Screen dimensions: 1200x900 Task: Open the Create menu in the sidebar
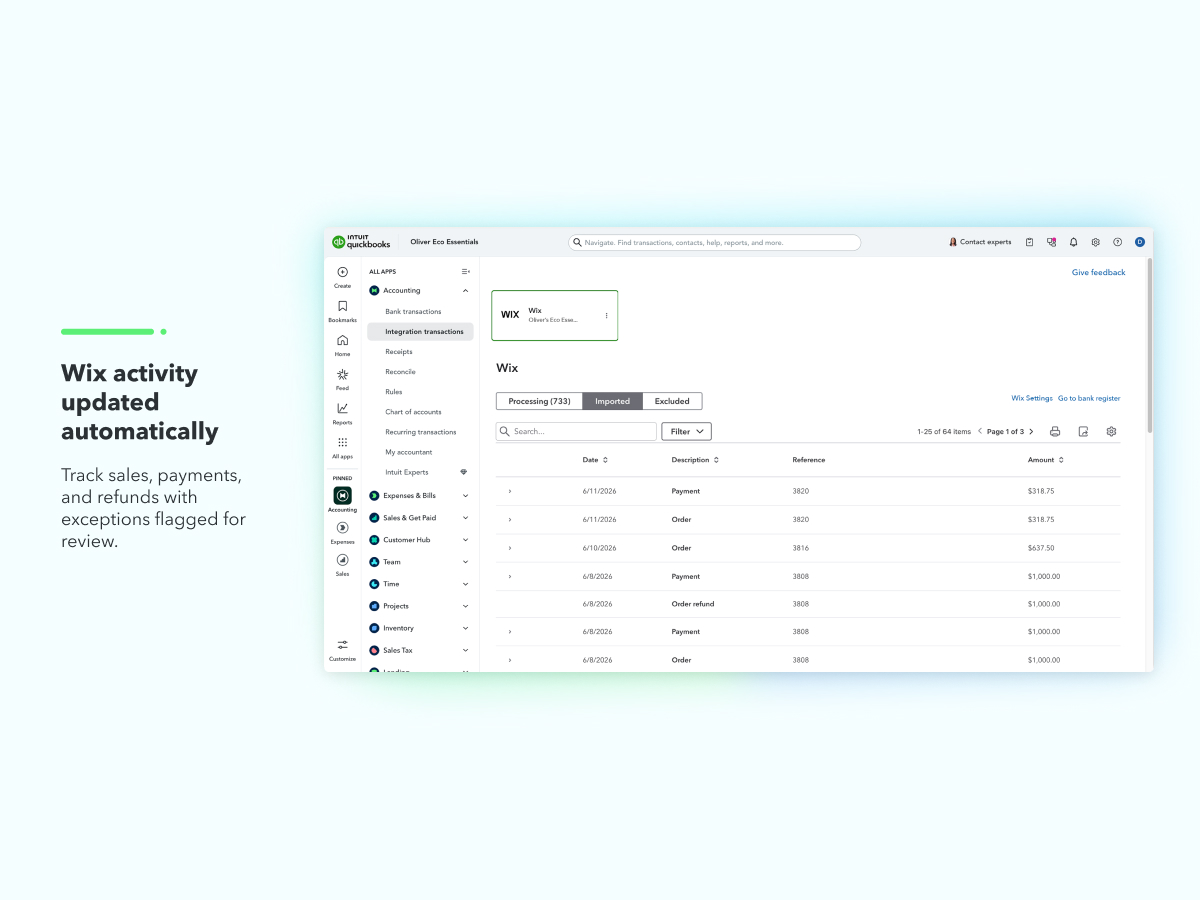[x=343, y=276]
